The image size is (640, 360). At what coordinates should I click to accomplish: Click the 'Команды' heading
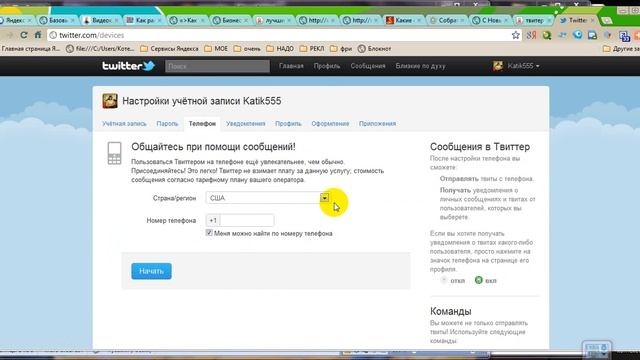tap(451, 311)
